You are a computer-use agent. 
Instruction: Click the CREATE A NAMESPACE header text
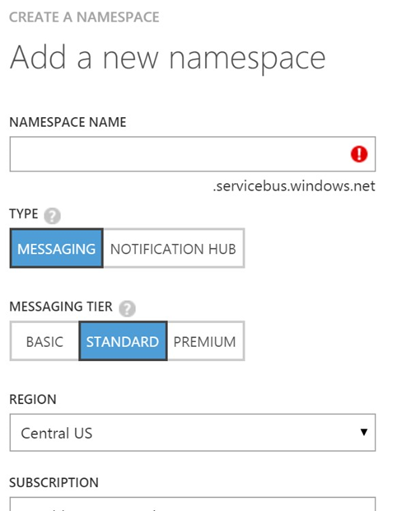(84, 17)
